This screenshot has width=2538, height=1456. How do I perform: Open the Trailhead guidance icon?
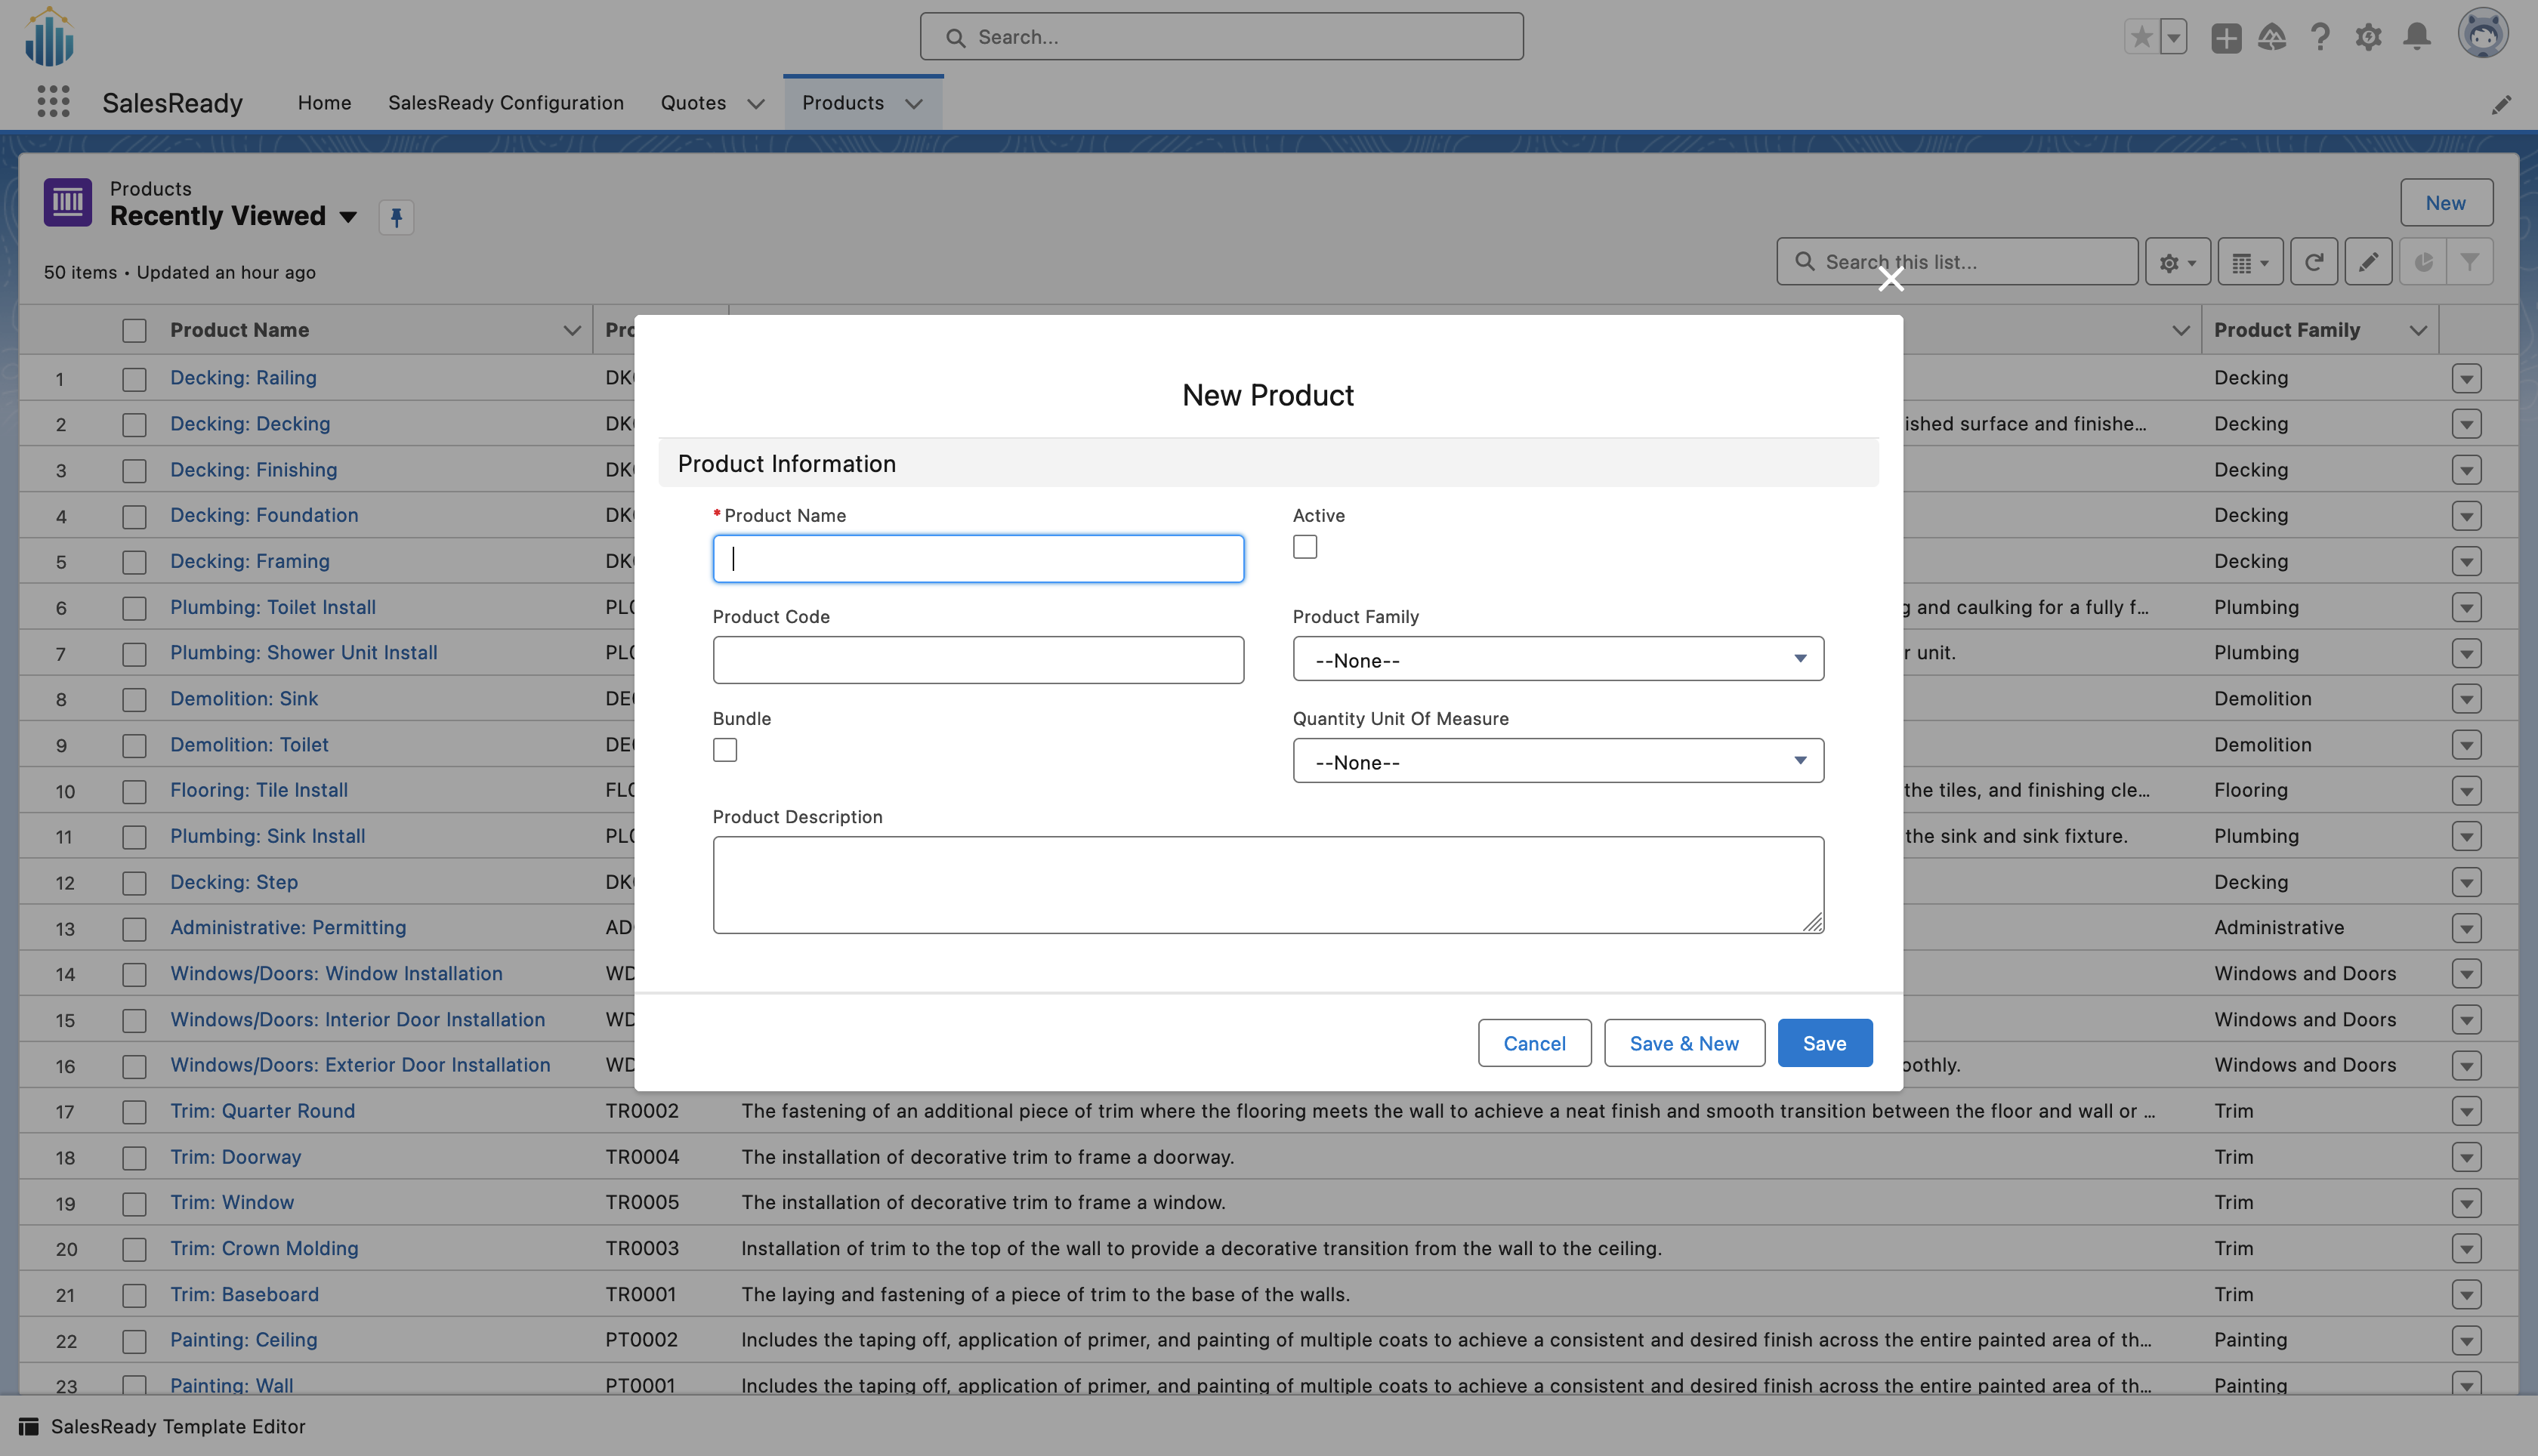click(2272, 37)
